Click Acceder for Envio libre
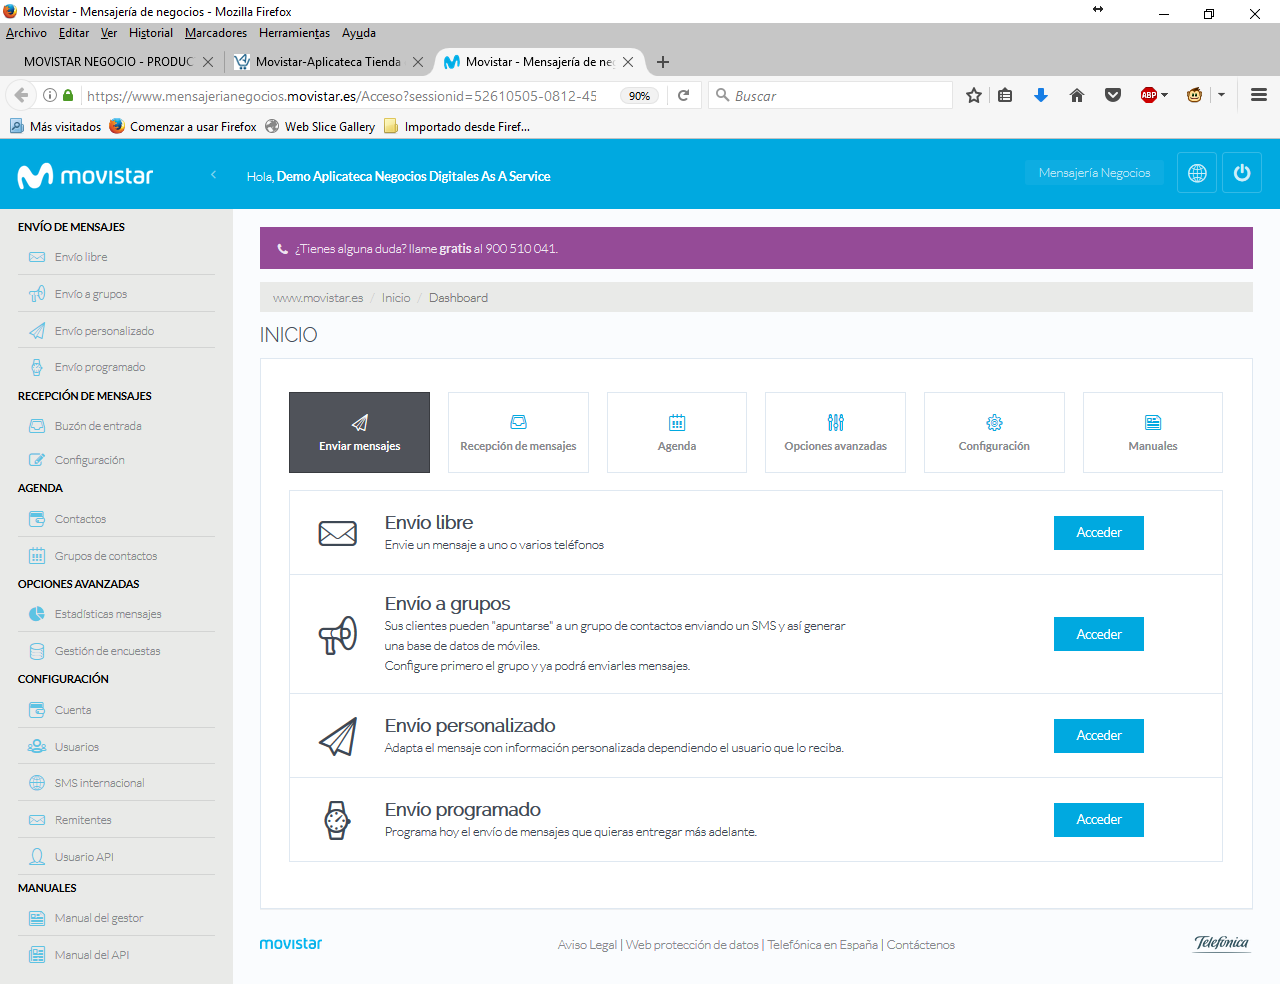Viewport: 1280px width, 984px height. pos(1099,533)
